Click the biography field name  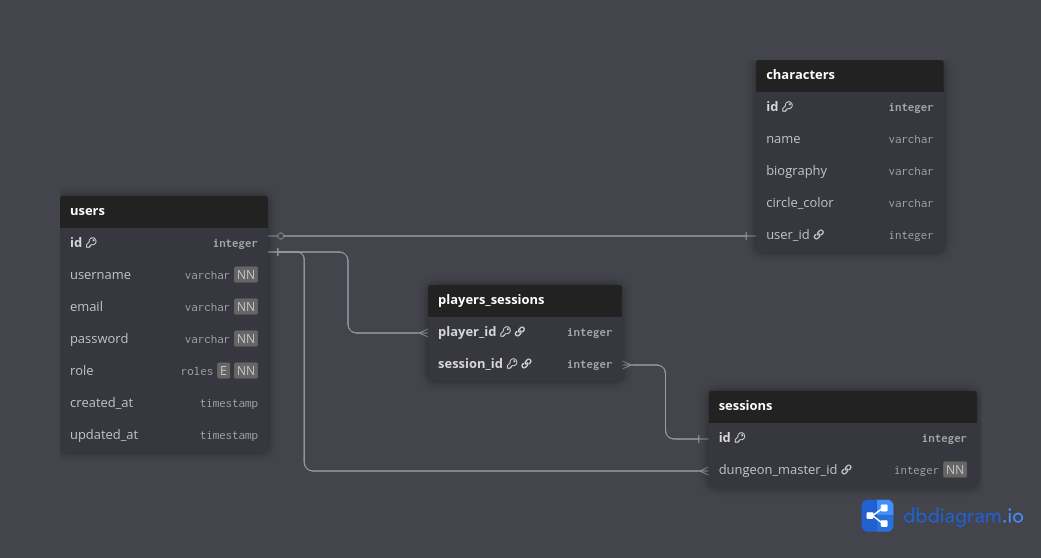click(x=796, y=171)
